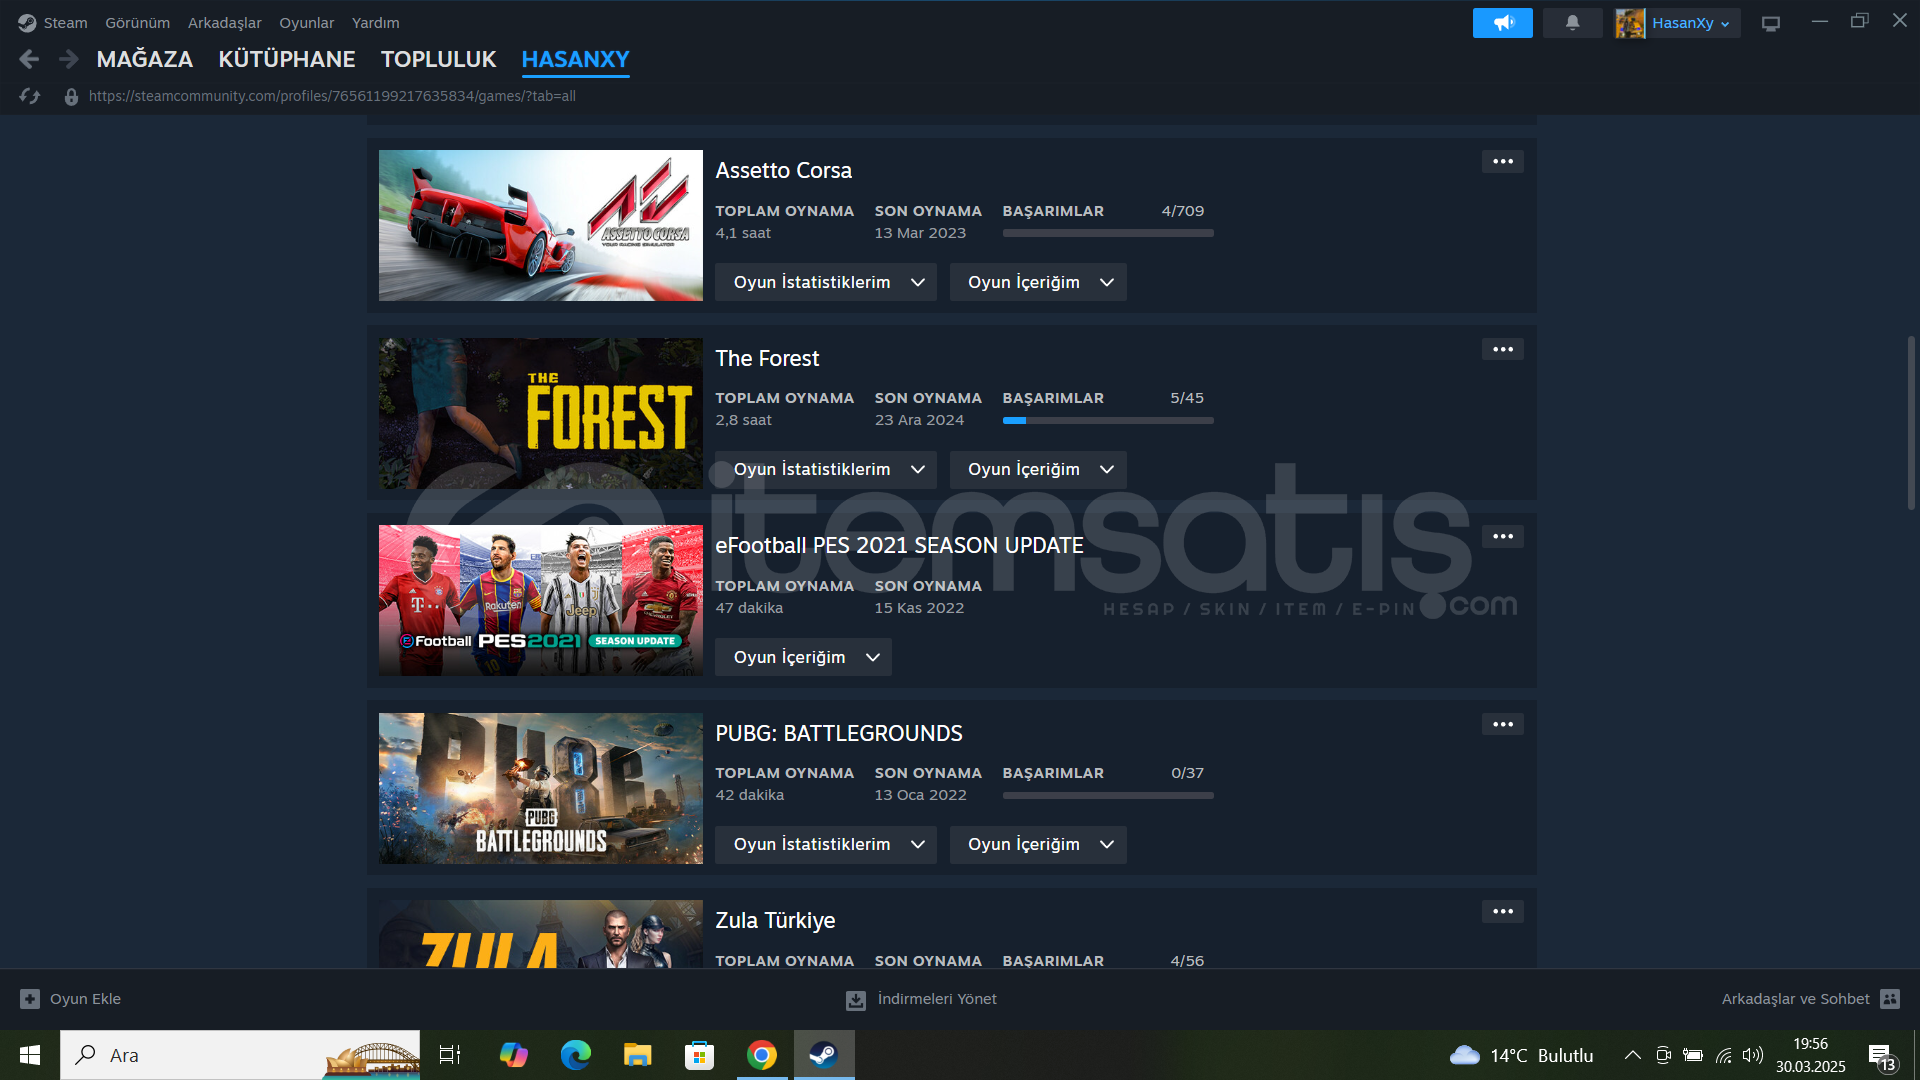This screenshot has height=1080, width=1920.
Task: Open the Steam menu
Action: (x=65, y=23)
